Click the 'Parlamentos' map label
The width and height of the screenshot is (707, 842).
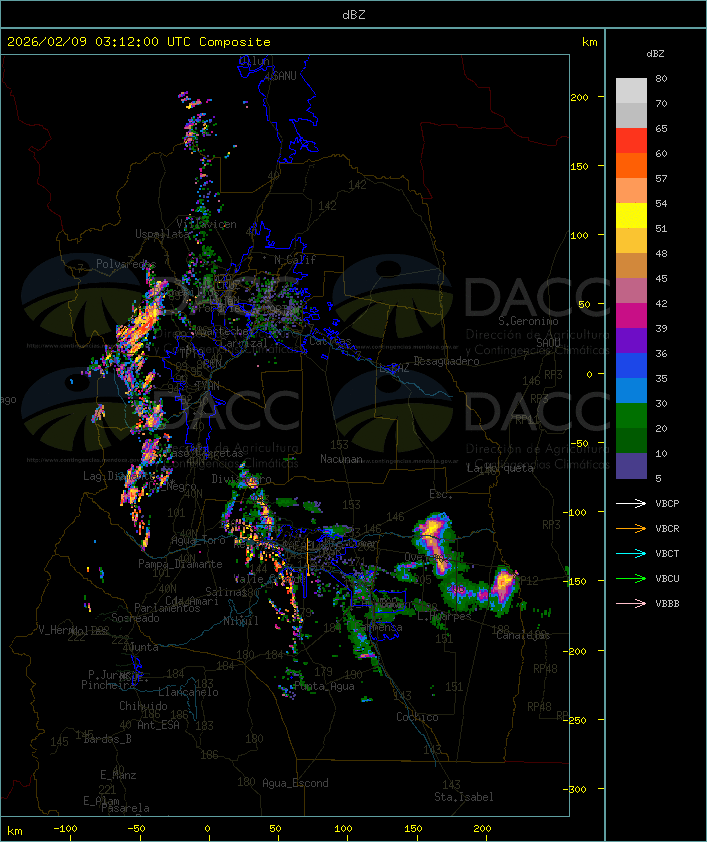pyautogui.click(x=167, y=608)
